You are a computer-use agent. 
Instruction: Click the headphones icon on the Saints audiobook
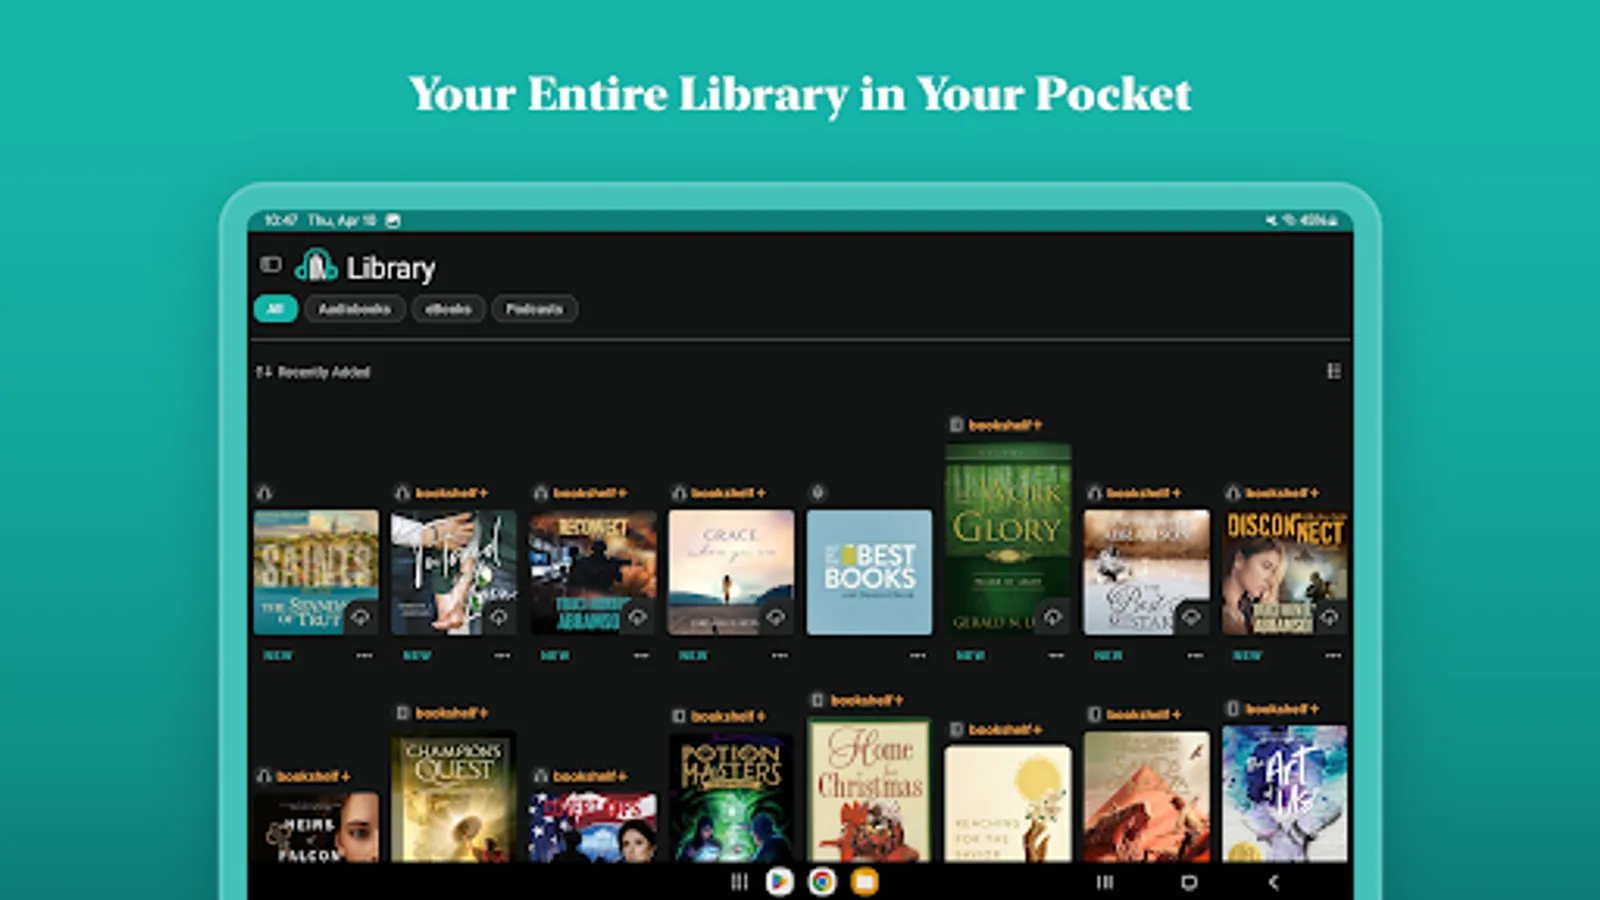pyautogui.click(x=266, y=492)
